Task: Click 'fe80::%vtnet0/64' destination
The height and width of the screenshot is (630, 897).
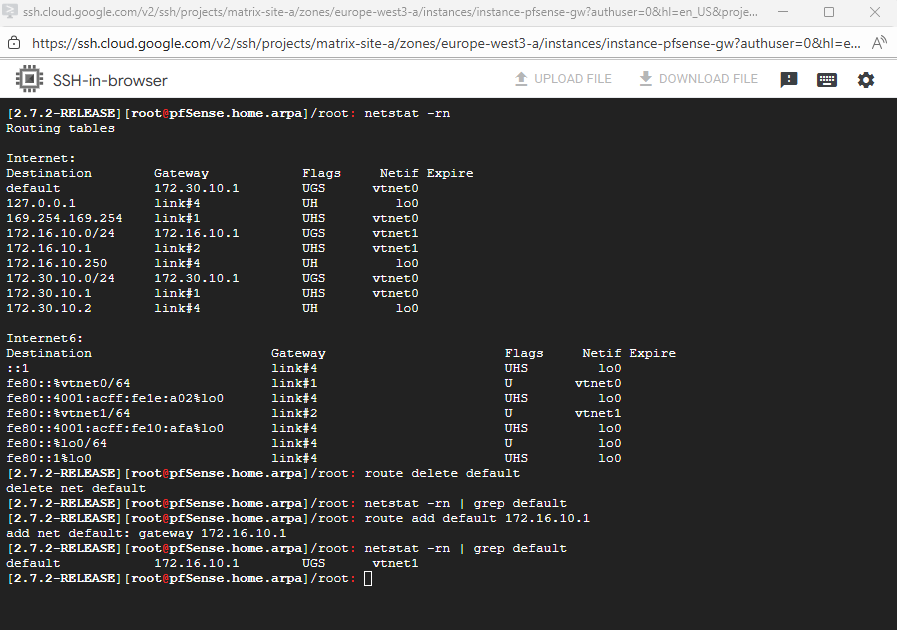Action: [x=68, y=383]
